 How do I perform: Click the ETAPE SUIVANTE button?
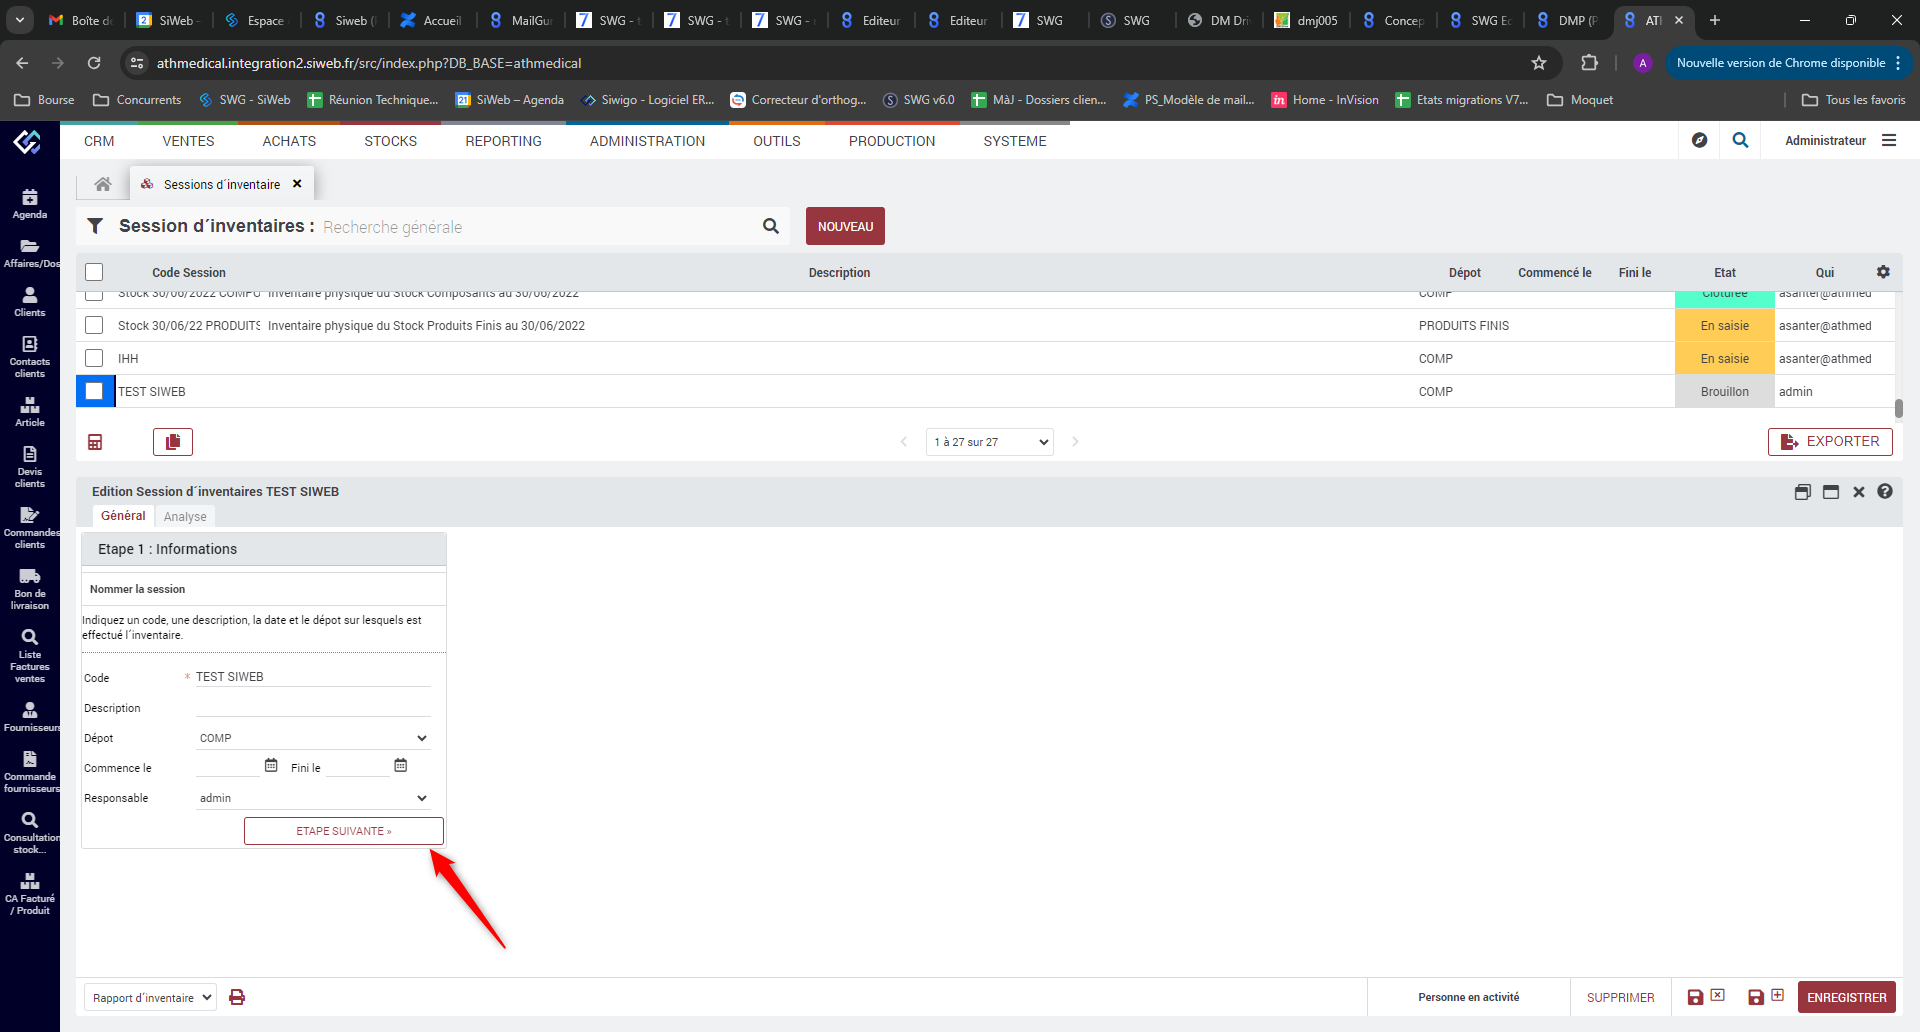click(x=343, y=831)
